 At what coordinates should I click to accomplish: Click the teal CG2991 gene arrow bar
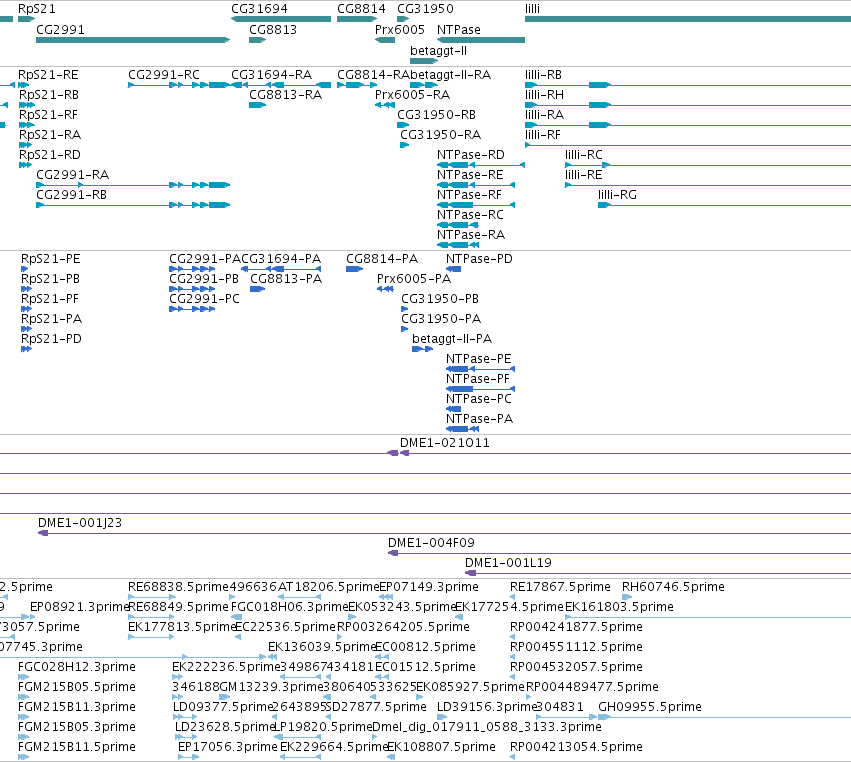click(x=133, y=40)
